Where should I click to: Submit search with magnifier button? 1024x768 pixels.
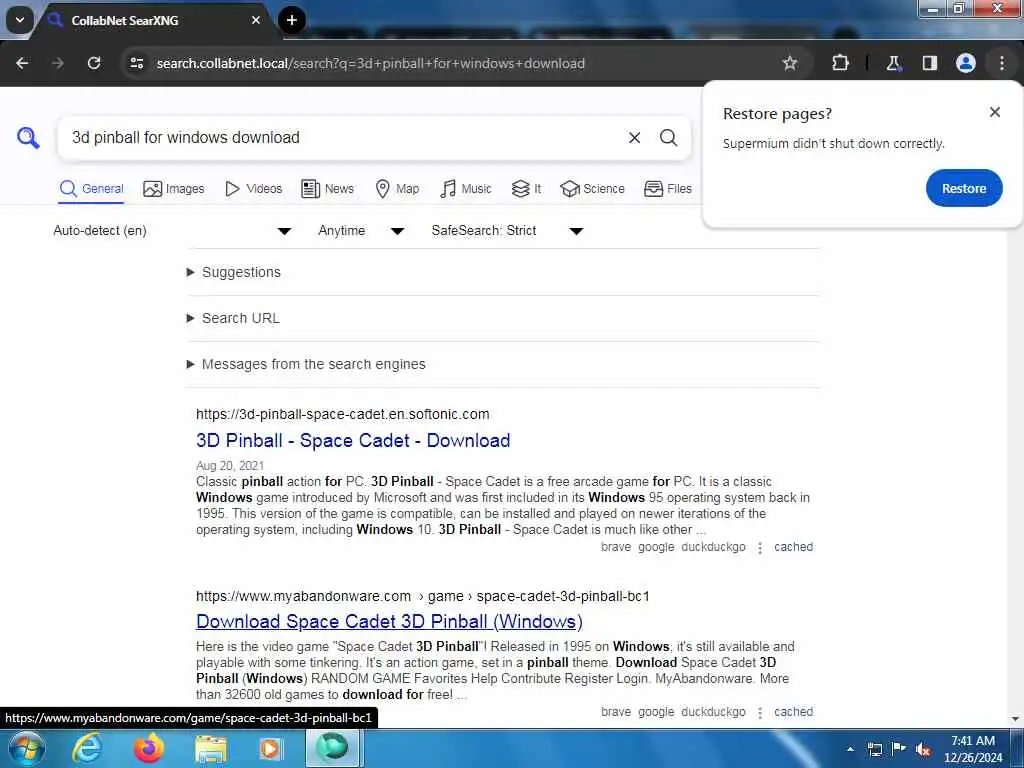668,138
